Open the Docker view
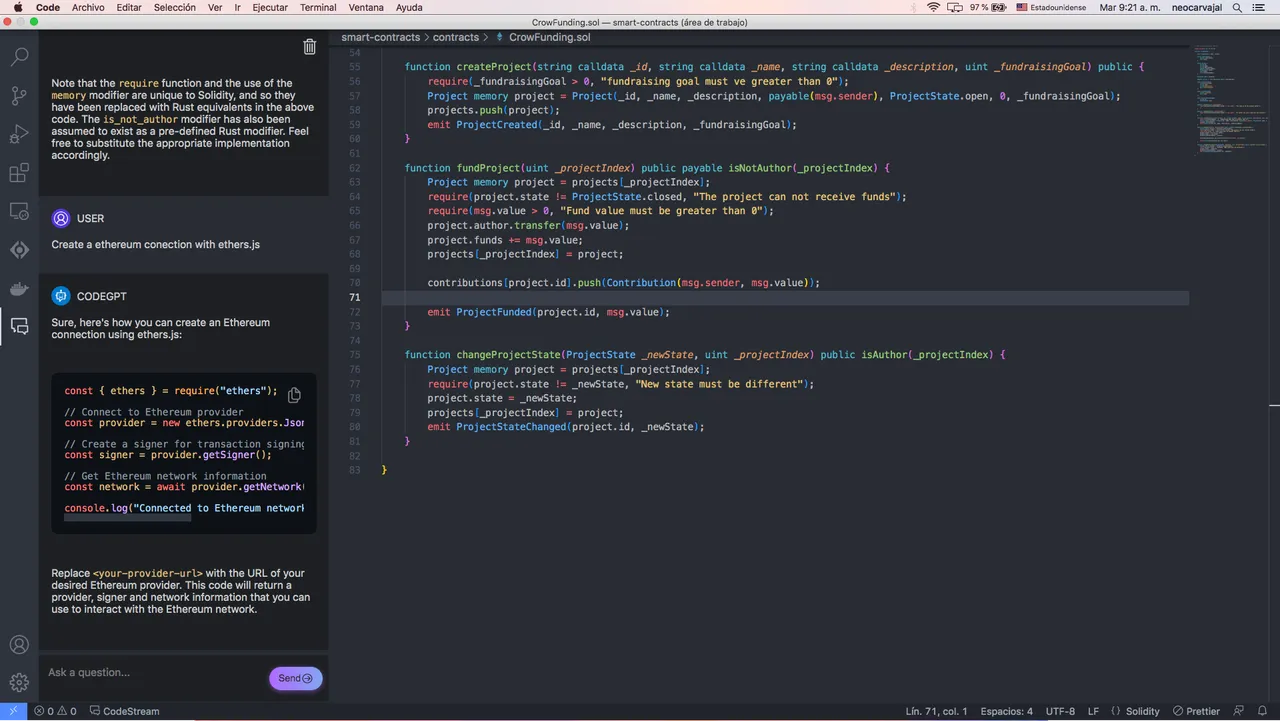The image size is (1280, 721). coord(19,288)
